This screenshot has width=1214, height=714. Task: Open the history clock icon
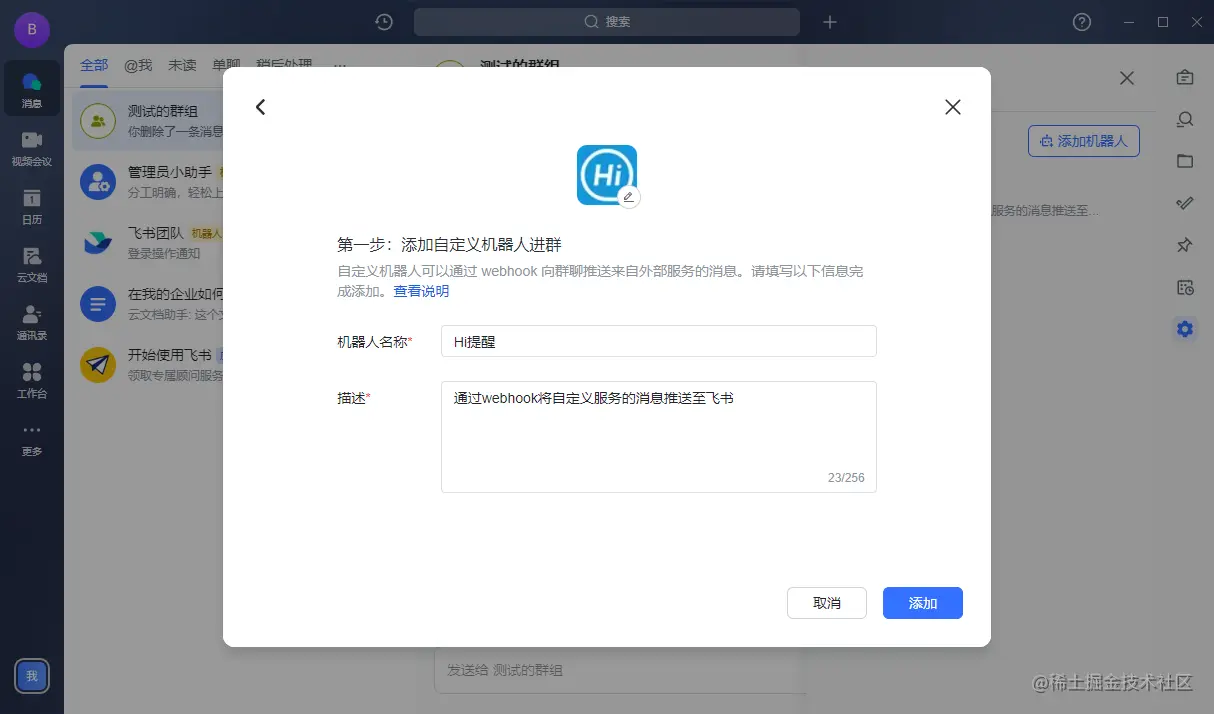[384, 22]
